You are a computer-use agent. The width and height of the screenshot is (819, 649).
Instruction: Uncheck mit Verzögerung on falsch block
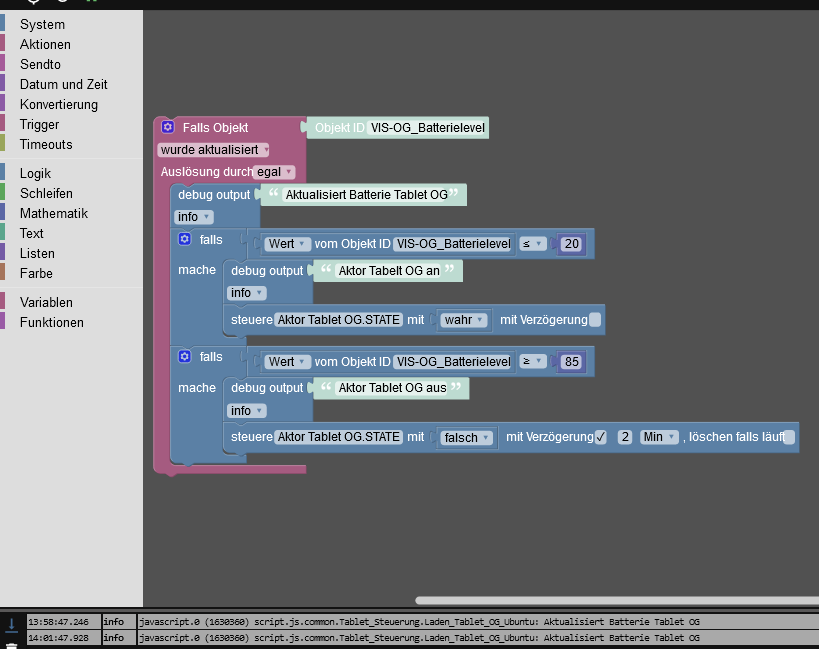click(601, 437)
